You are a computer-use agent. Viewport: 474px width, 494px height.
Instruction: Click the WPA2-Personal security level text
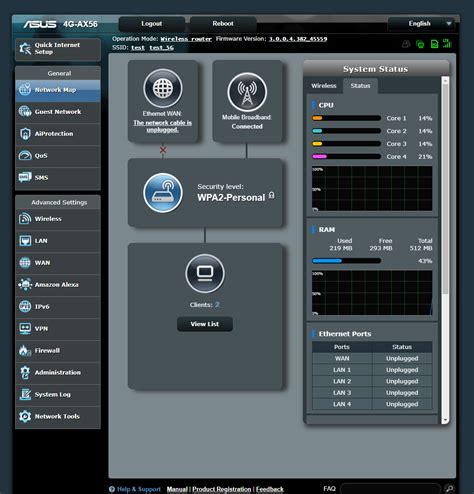(x=231, y=198)
